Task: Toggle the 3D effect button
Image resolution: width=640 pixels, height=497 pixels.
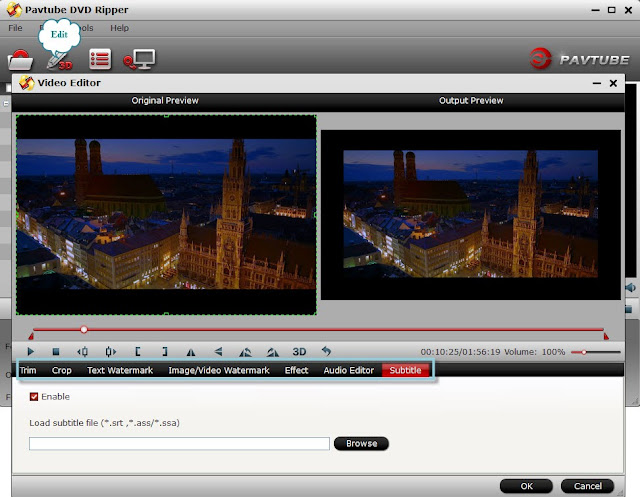Action: [299, 351]
